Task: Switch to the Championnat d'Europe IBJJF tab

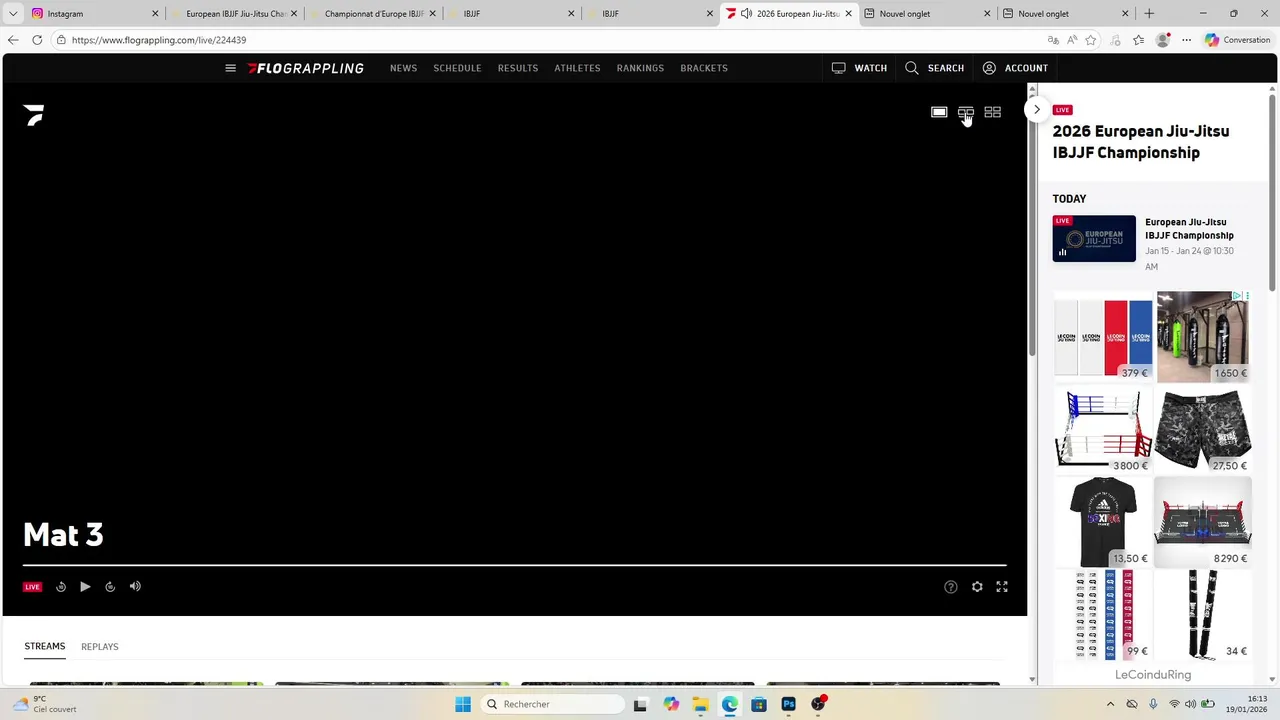Action: (374, 14)
